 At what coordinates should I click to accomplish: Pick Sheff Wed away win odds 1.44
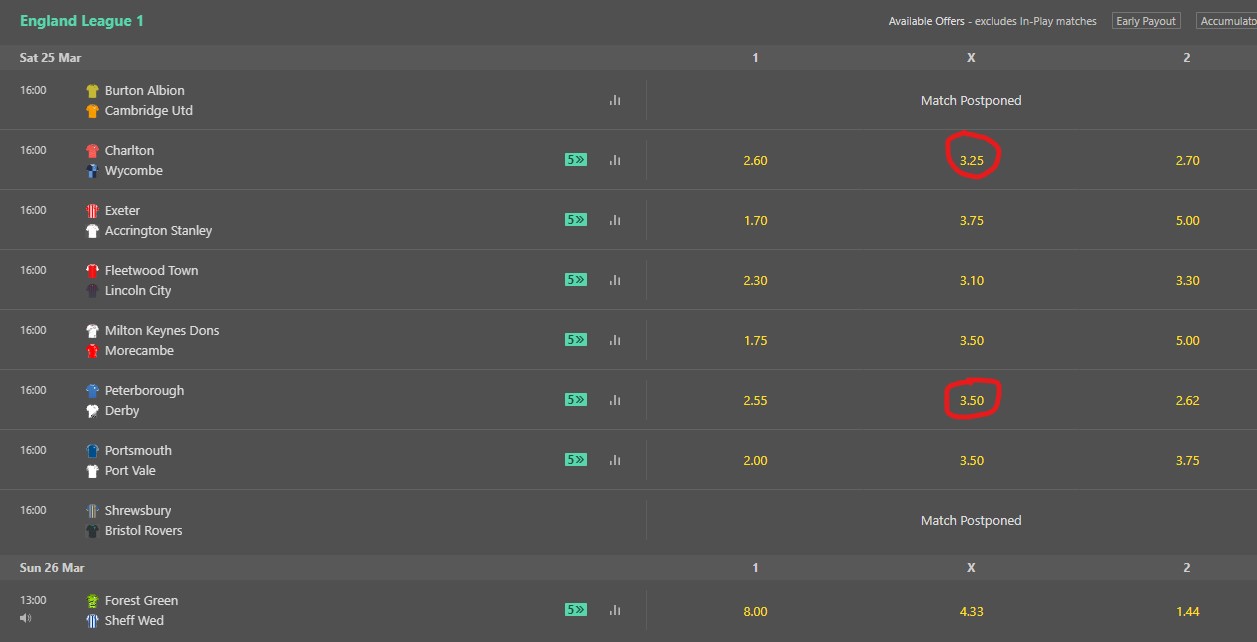click(1187, 610)
